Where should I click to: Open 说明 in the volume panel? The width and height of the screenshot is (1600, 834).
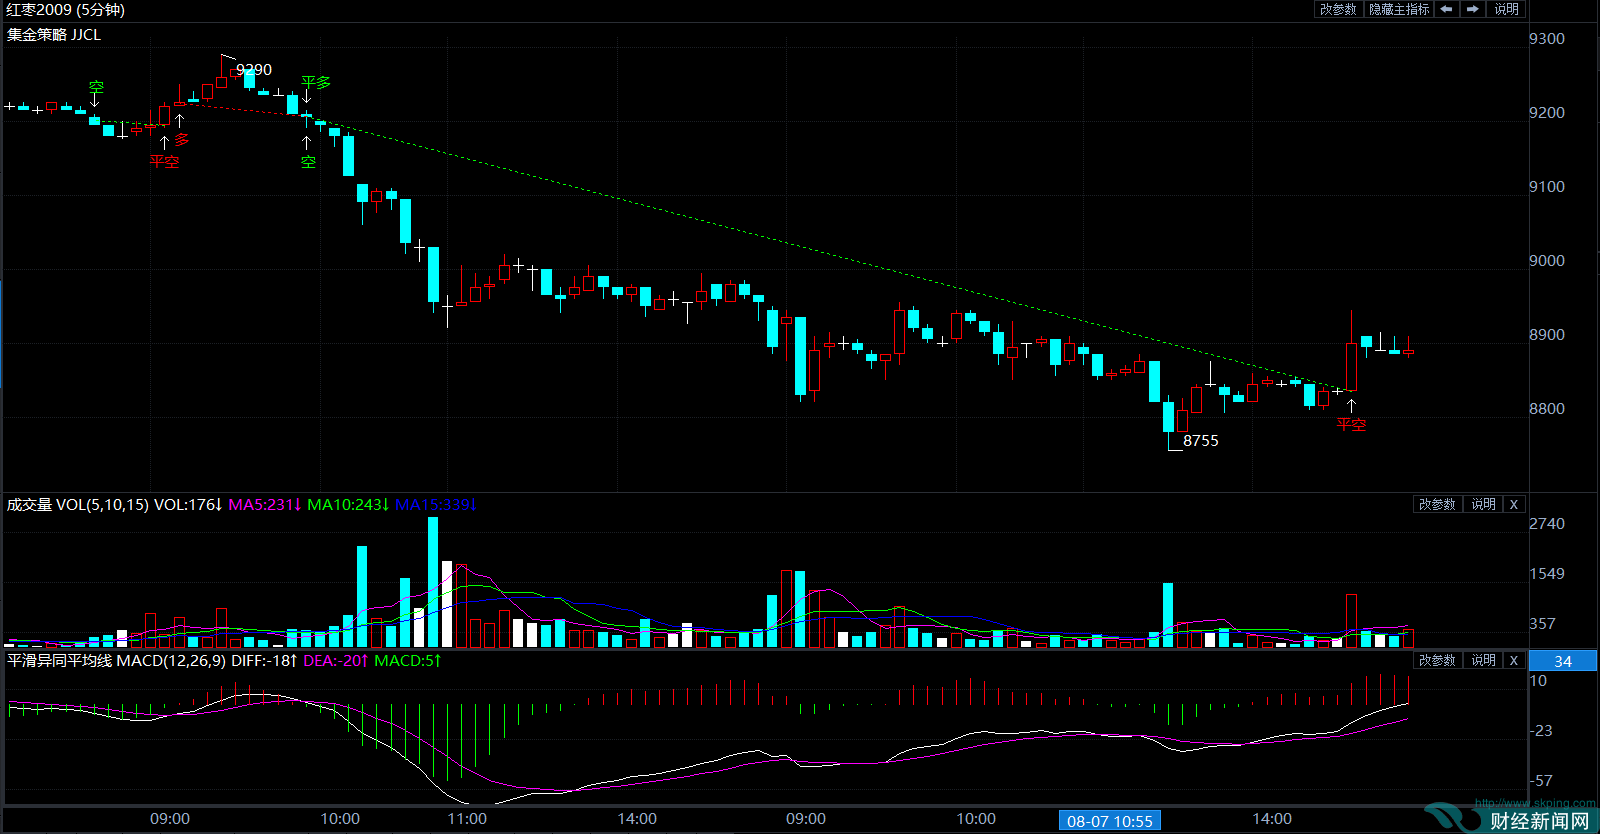[1483, 504]
